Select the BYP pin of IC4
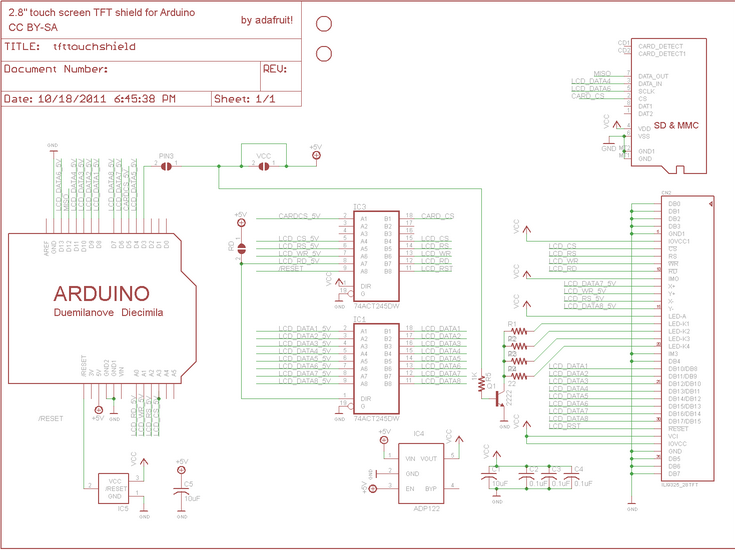Screen dimensions: 735x550 (431, 489)
